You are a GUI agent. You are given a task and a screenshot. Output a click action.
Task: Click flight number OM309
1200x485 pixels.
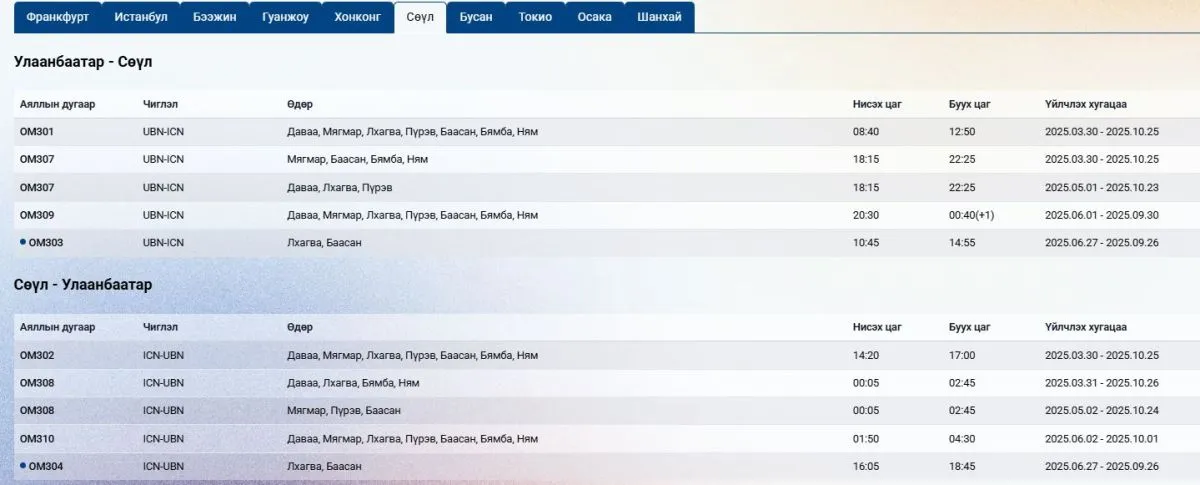click(x=37, y=215)
